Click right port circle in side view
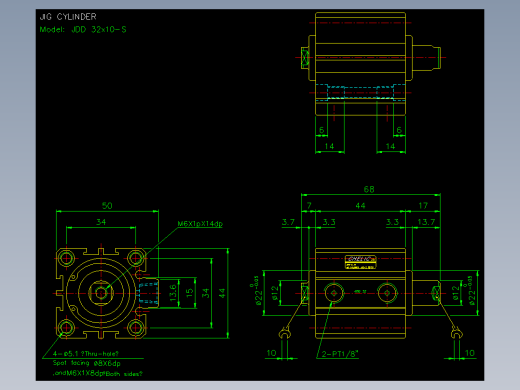This screenshot has height=390, width=520. click(387, 293)
